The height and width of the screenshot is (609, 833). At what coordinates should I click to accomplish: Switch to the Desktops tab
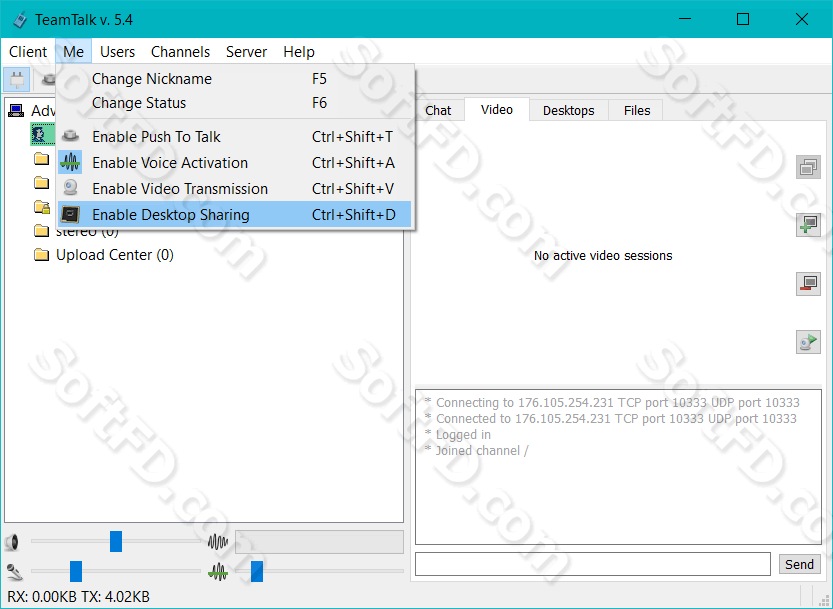[568, 111]
